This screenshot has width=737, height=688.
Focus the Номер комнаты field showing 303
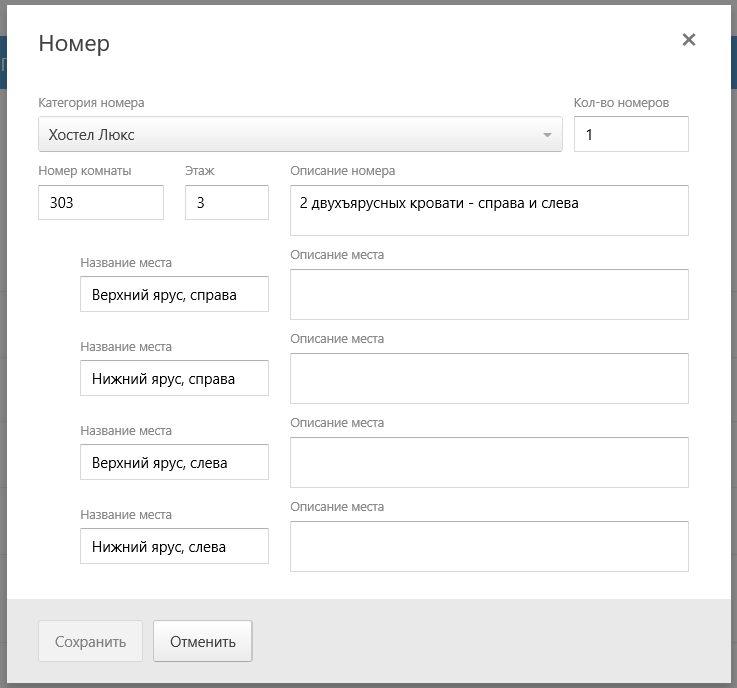pyautogui.click(x=100, y=202)
